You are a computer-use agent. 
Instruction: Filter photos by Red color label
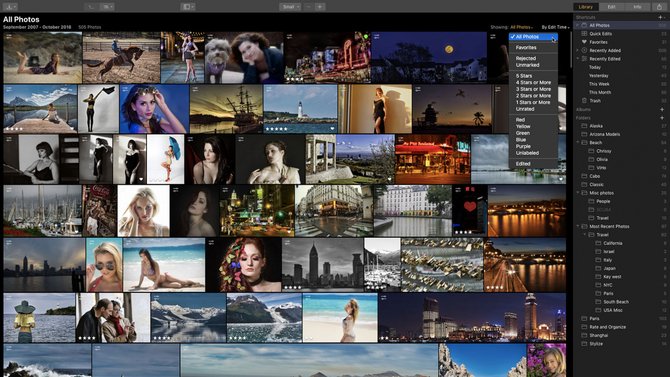click(x=520, y=120)
